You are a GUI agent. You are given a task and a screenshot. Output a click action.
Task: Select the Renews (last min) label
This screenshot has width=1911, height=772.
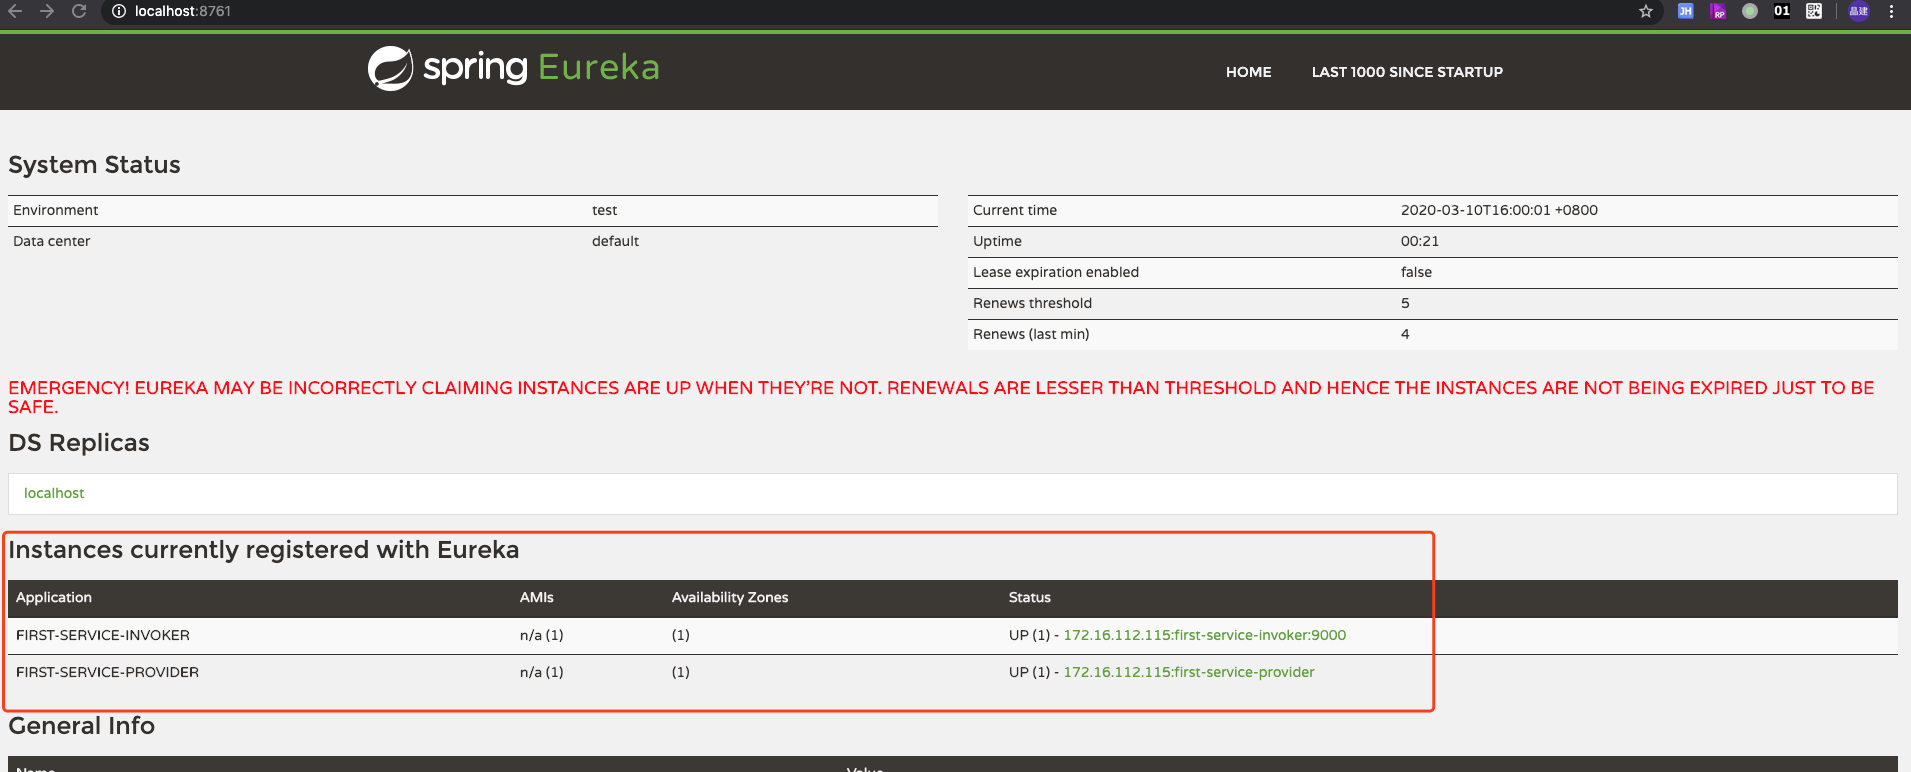[x=1031, y=334]
